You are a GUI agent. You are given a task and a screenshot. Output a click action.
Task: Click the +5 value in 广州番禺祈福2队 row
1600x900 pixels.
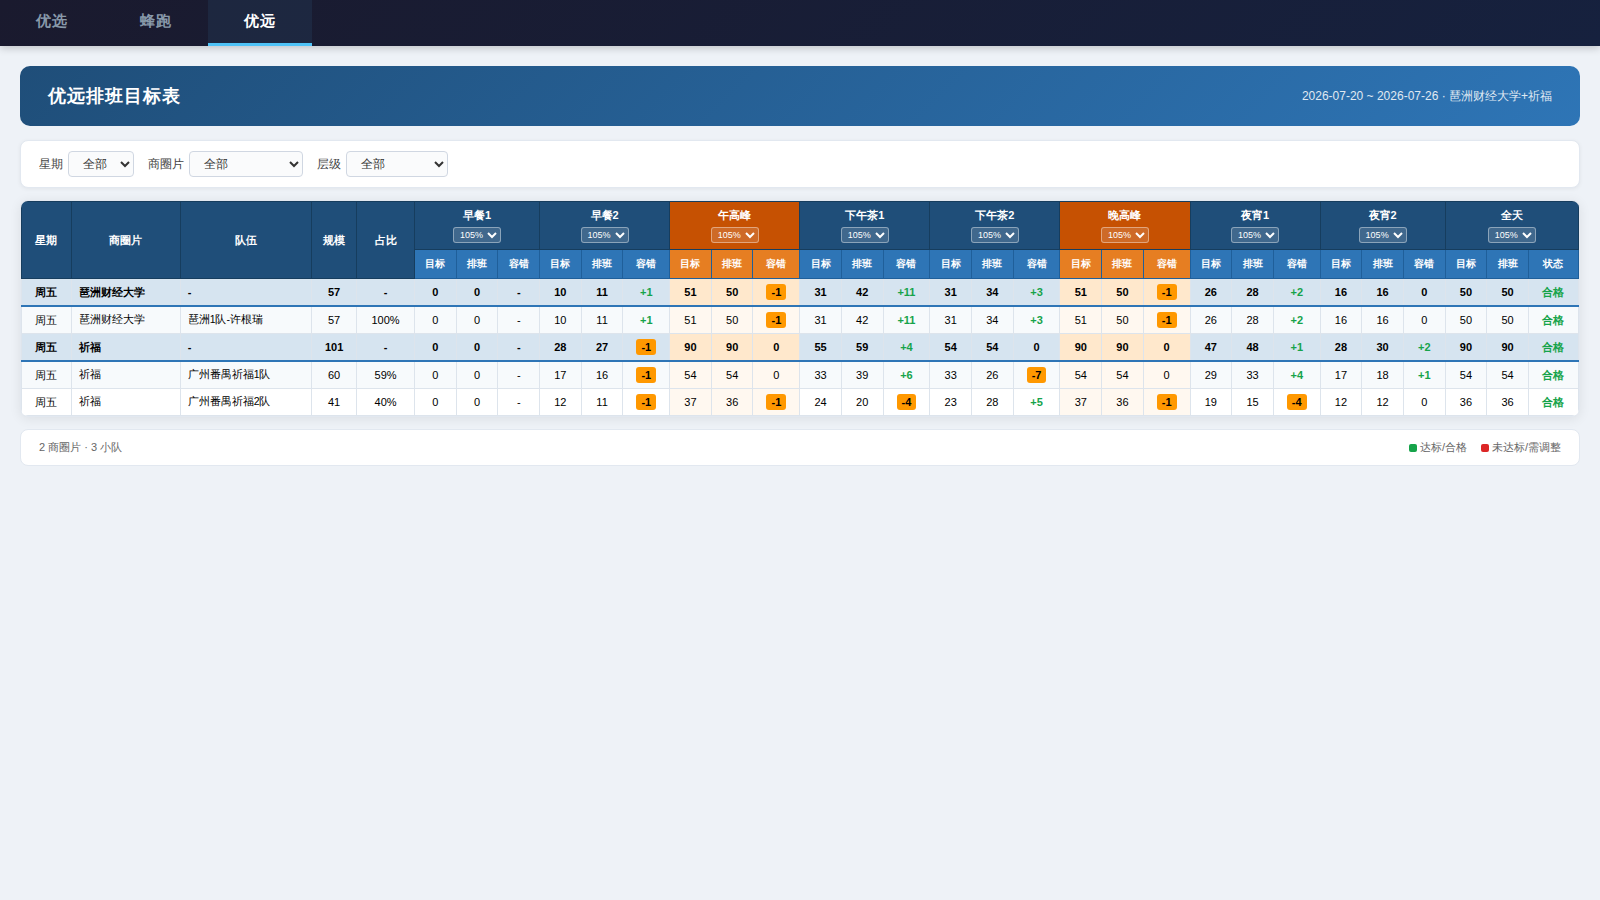[x=1036, y=402]
